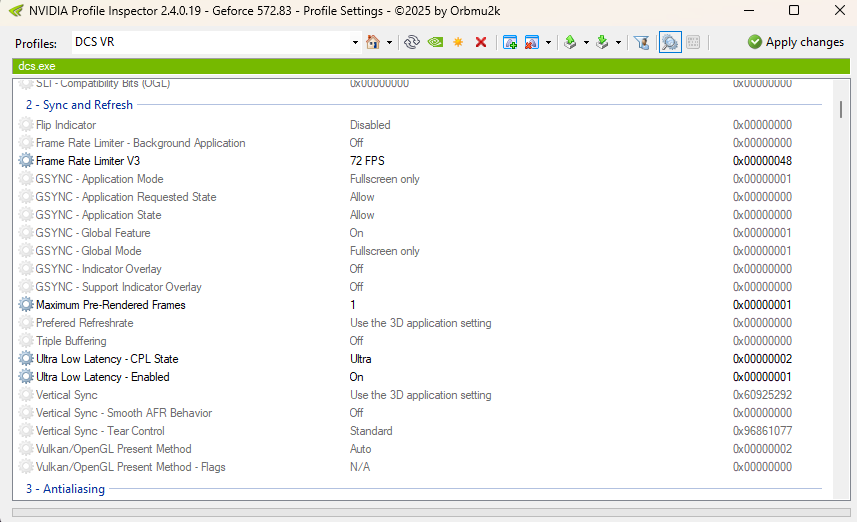Viewport: 857px width, 522px height.
Task: Select the Frame Rate Limiter V3 setting name
Action: point(88,161)
